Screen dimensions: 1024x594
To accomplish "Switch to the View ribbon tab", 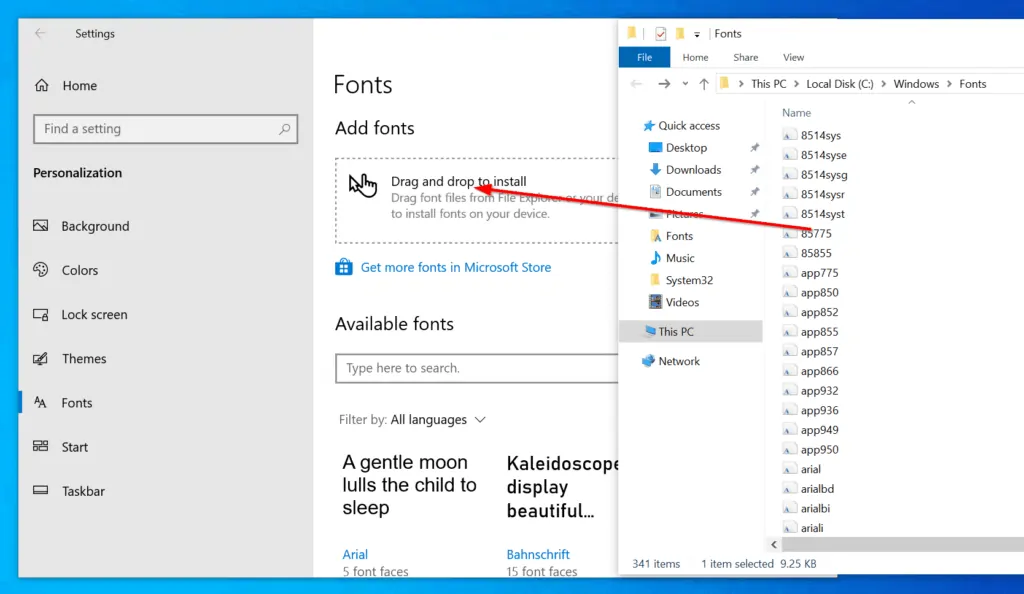I will coord(793,57).
